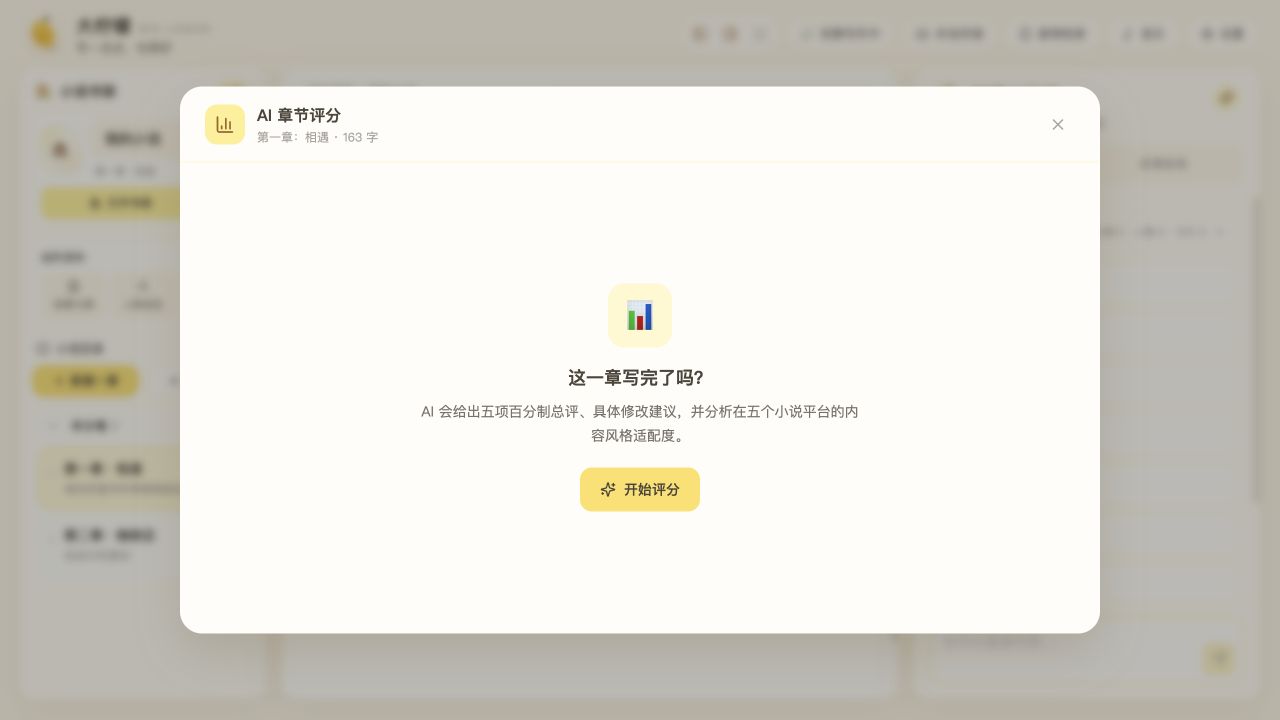Click the bar chart emoji above 这一章写完了吗
1280x720 pixels.
click(x=640, y=315)
